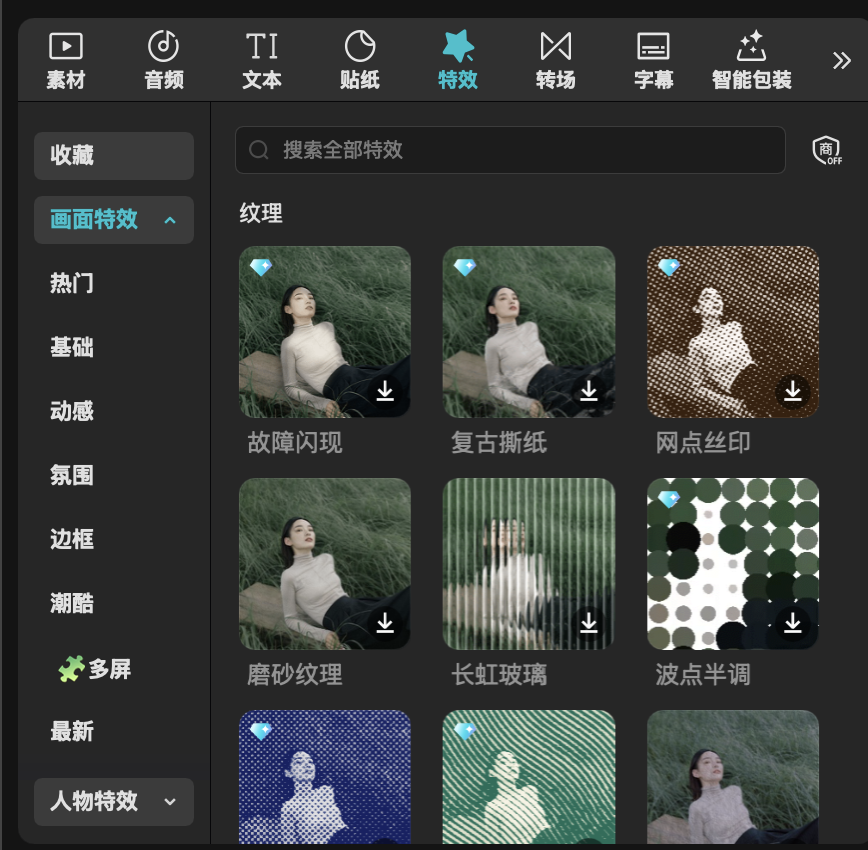The width and height of the screenshot is (868, 850).
Task: Click diamond badge on blue halftone thumbnail
Action: click(261, 731)
